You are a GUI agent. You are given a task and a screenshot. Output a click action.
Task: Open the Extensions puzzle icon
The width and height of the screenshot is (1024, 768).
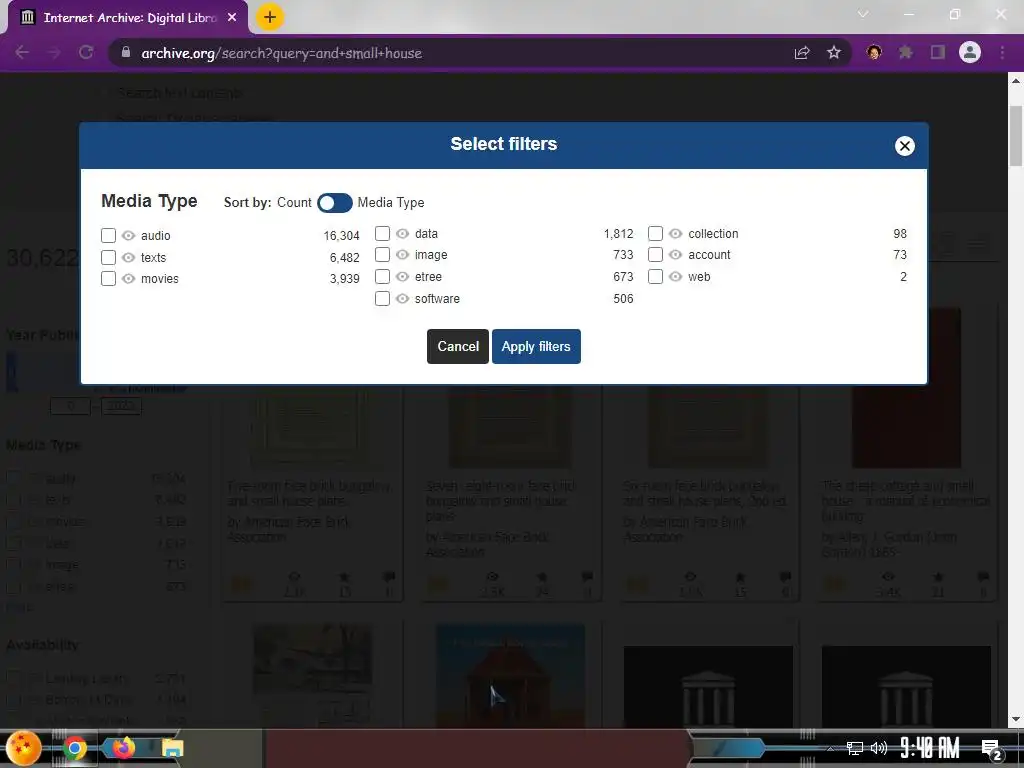(905, 52)
